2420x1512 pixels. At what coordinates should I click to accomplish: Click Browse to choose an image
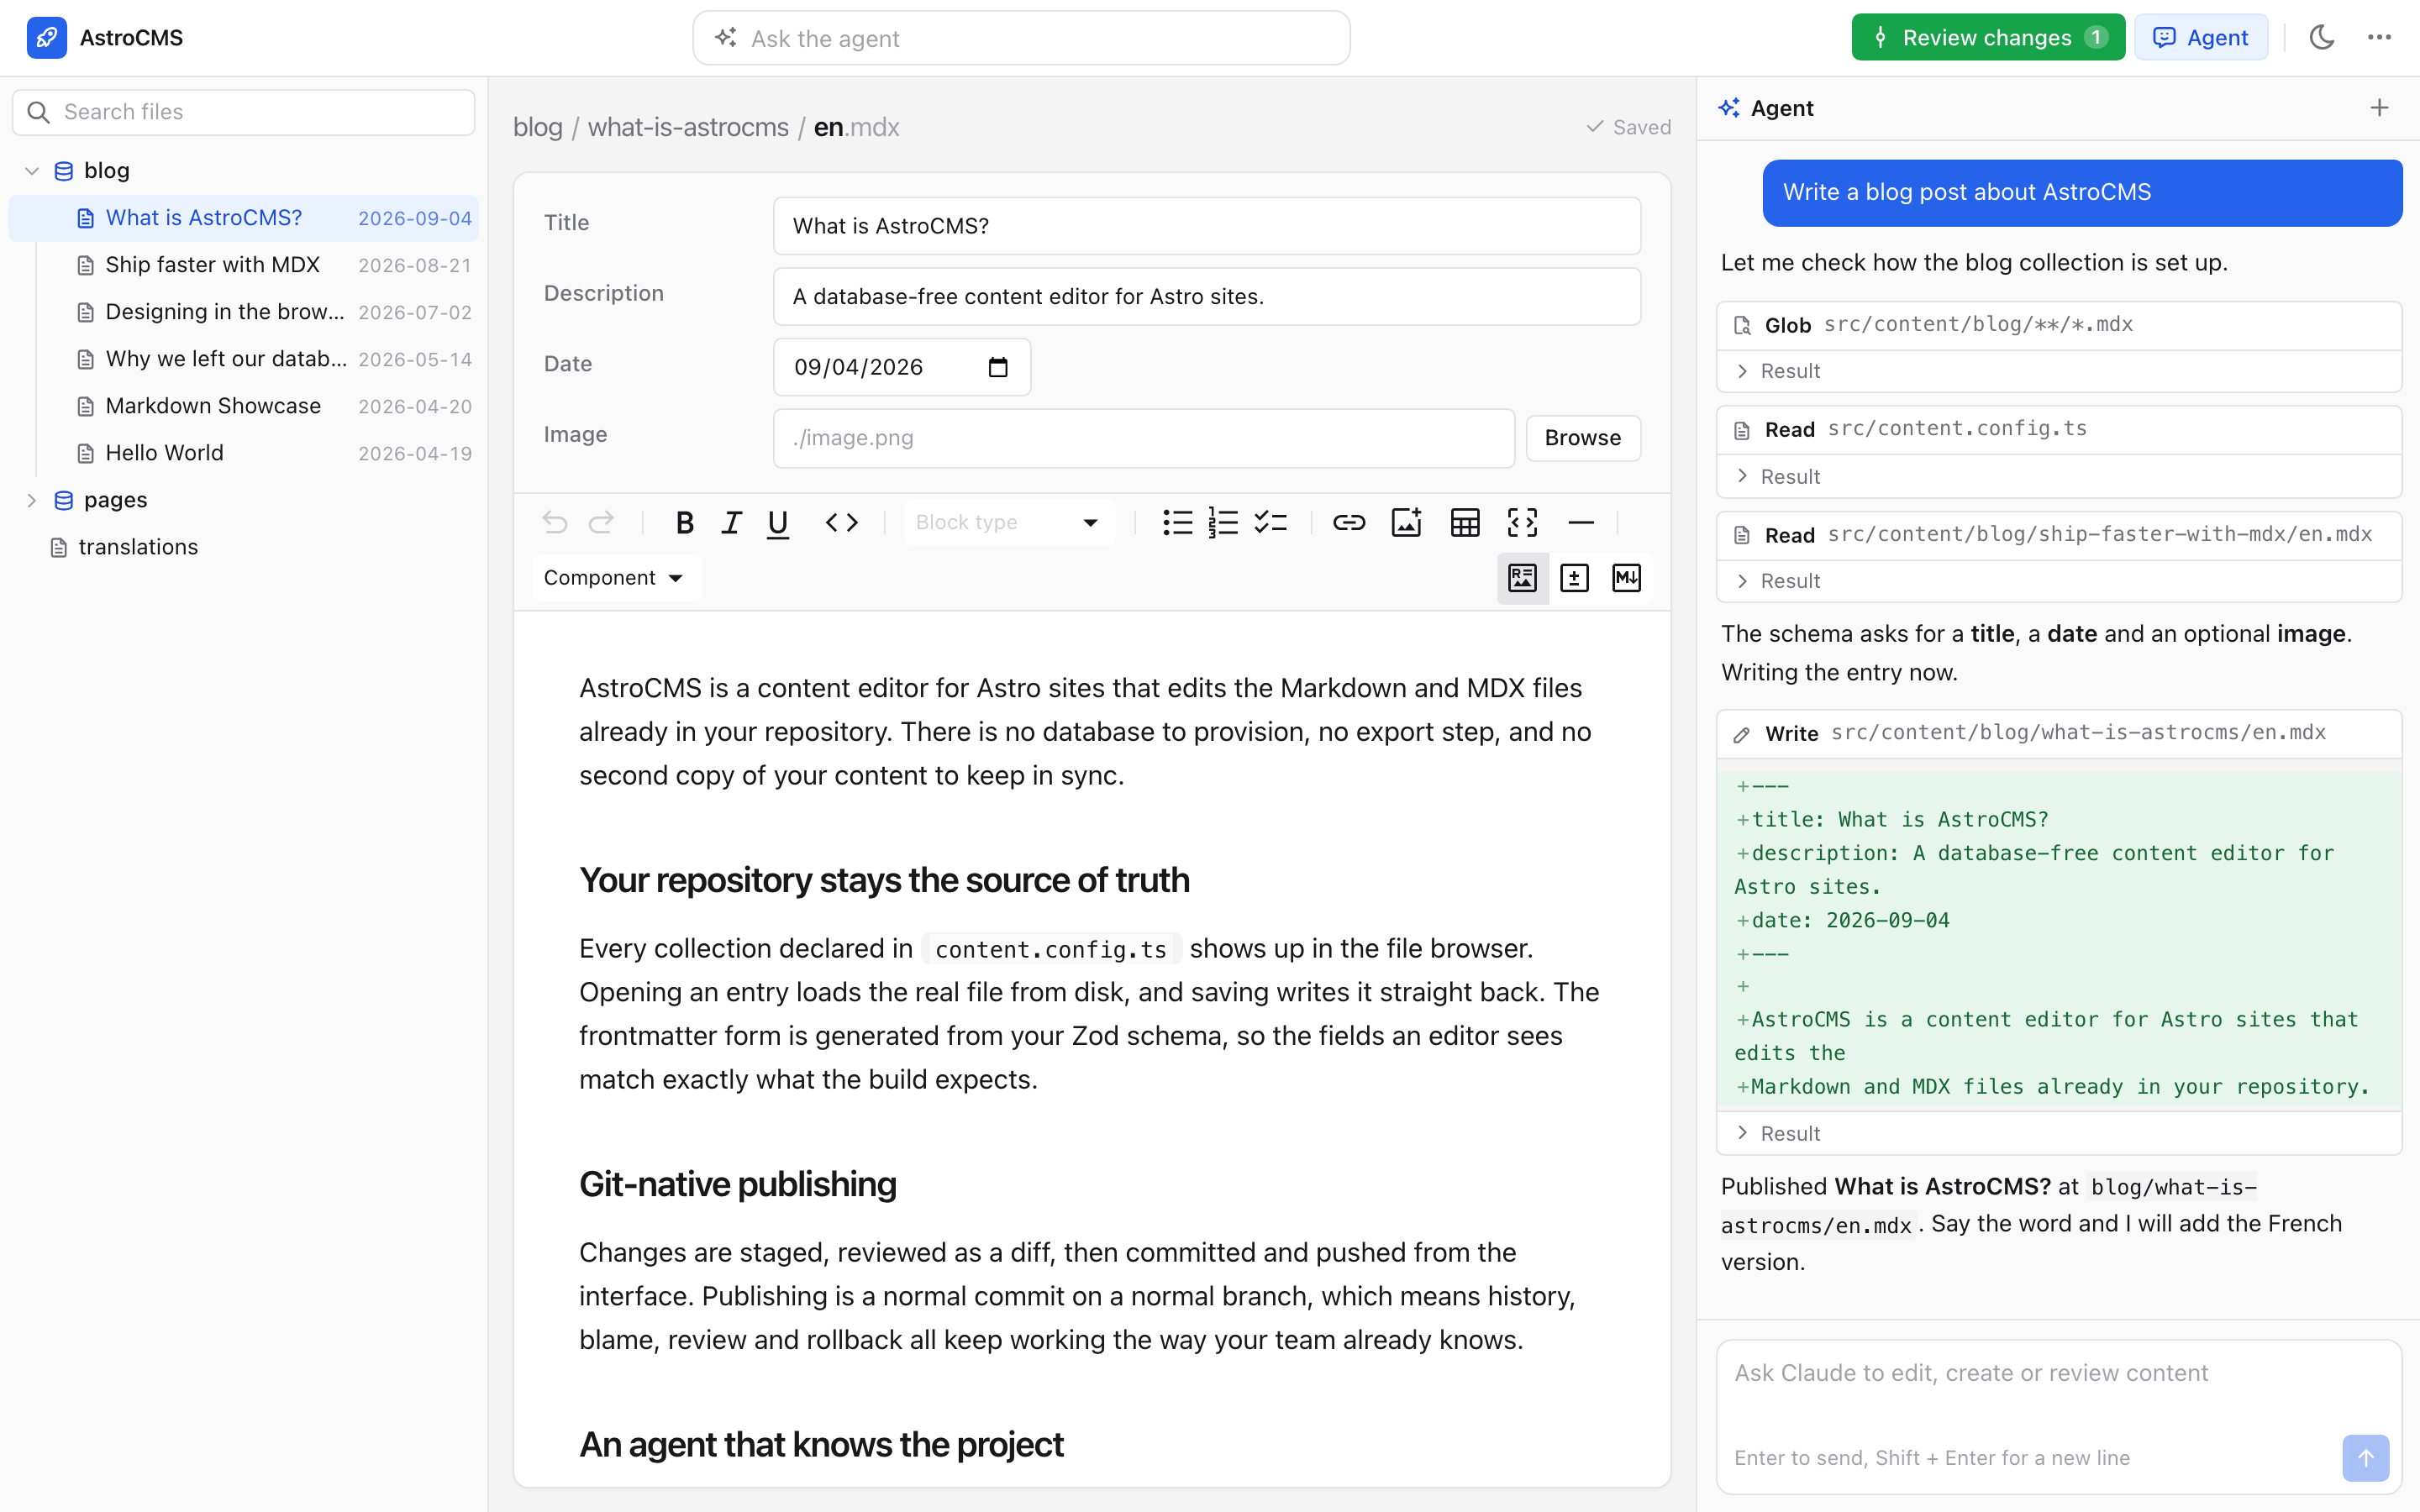(x=1582, y=438)
